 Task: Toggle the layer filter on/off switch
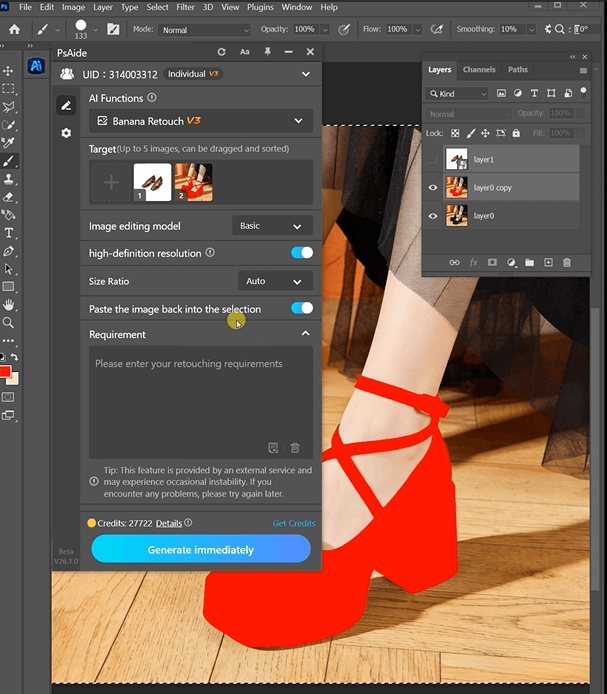pos(584,92)
